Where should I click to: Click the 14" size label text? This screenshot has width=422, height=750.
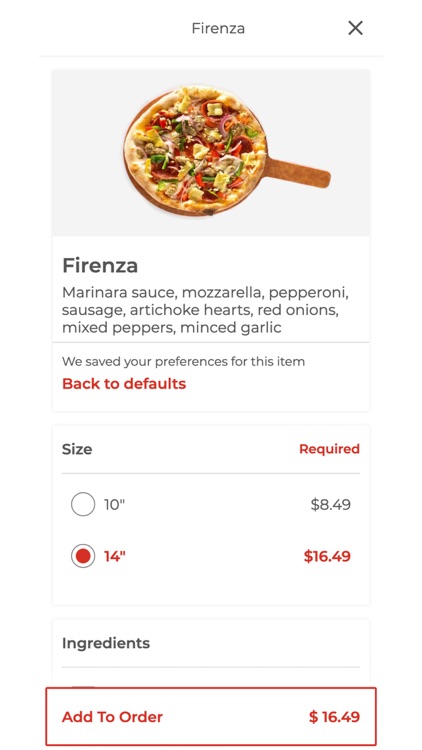tap(114, 556)
